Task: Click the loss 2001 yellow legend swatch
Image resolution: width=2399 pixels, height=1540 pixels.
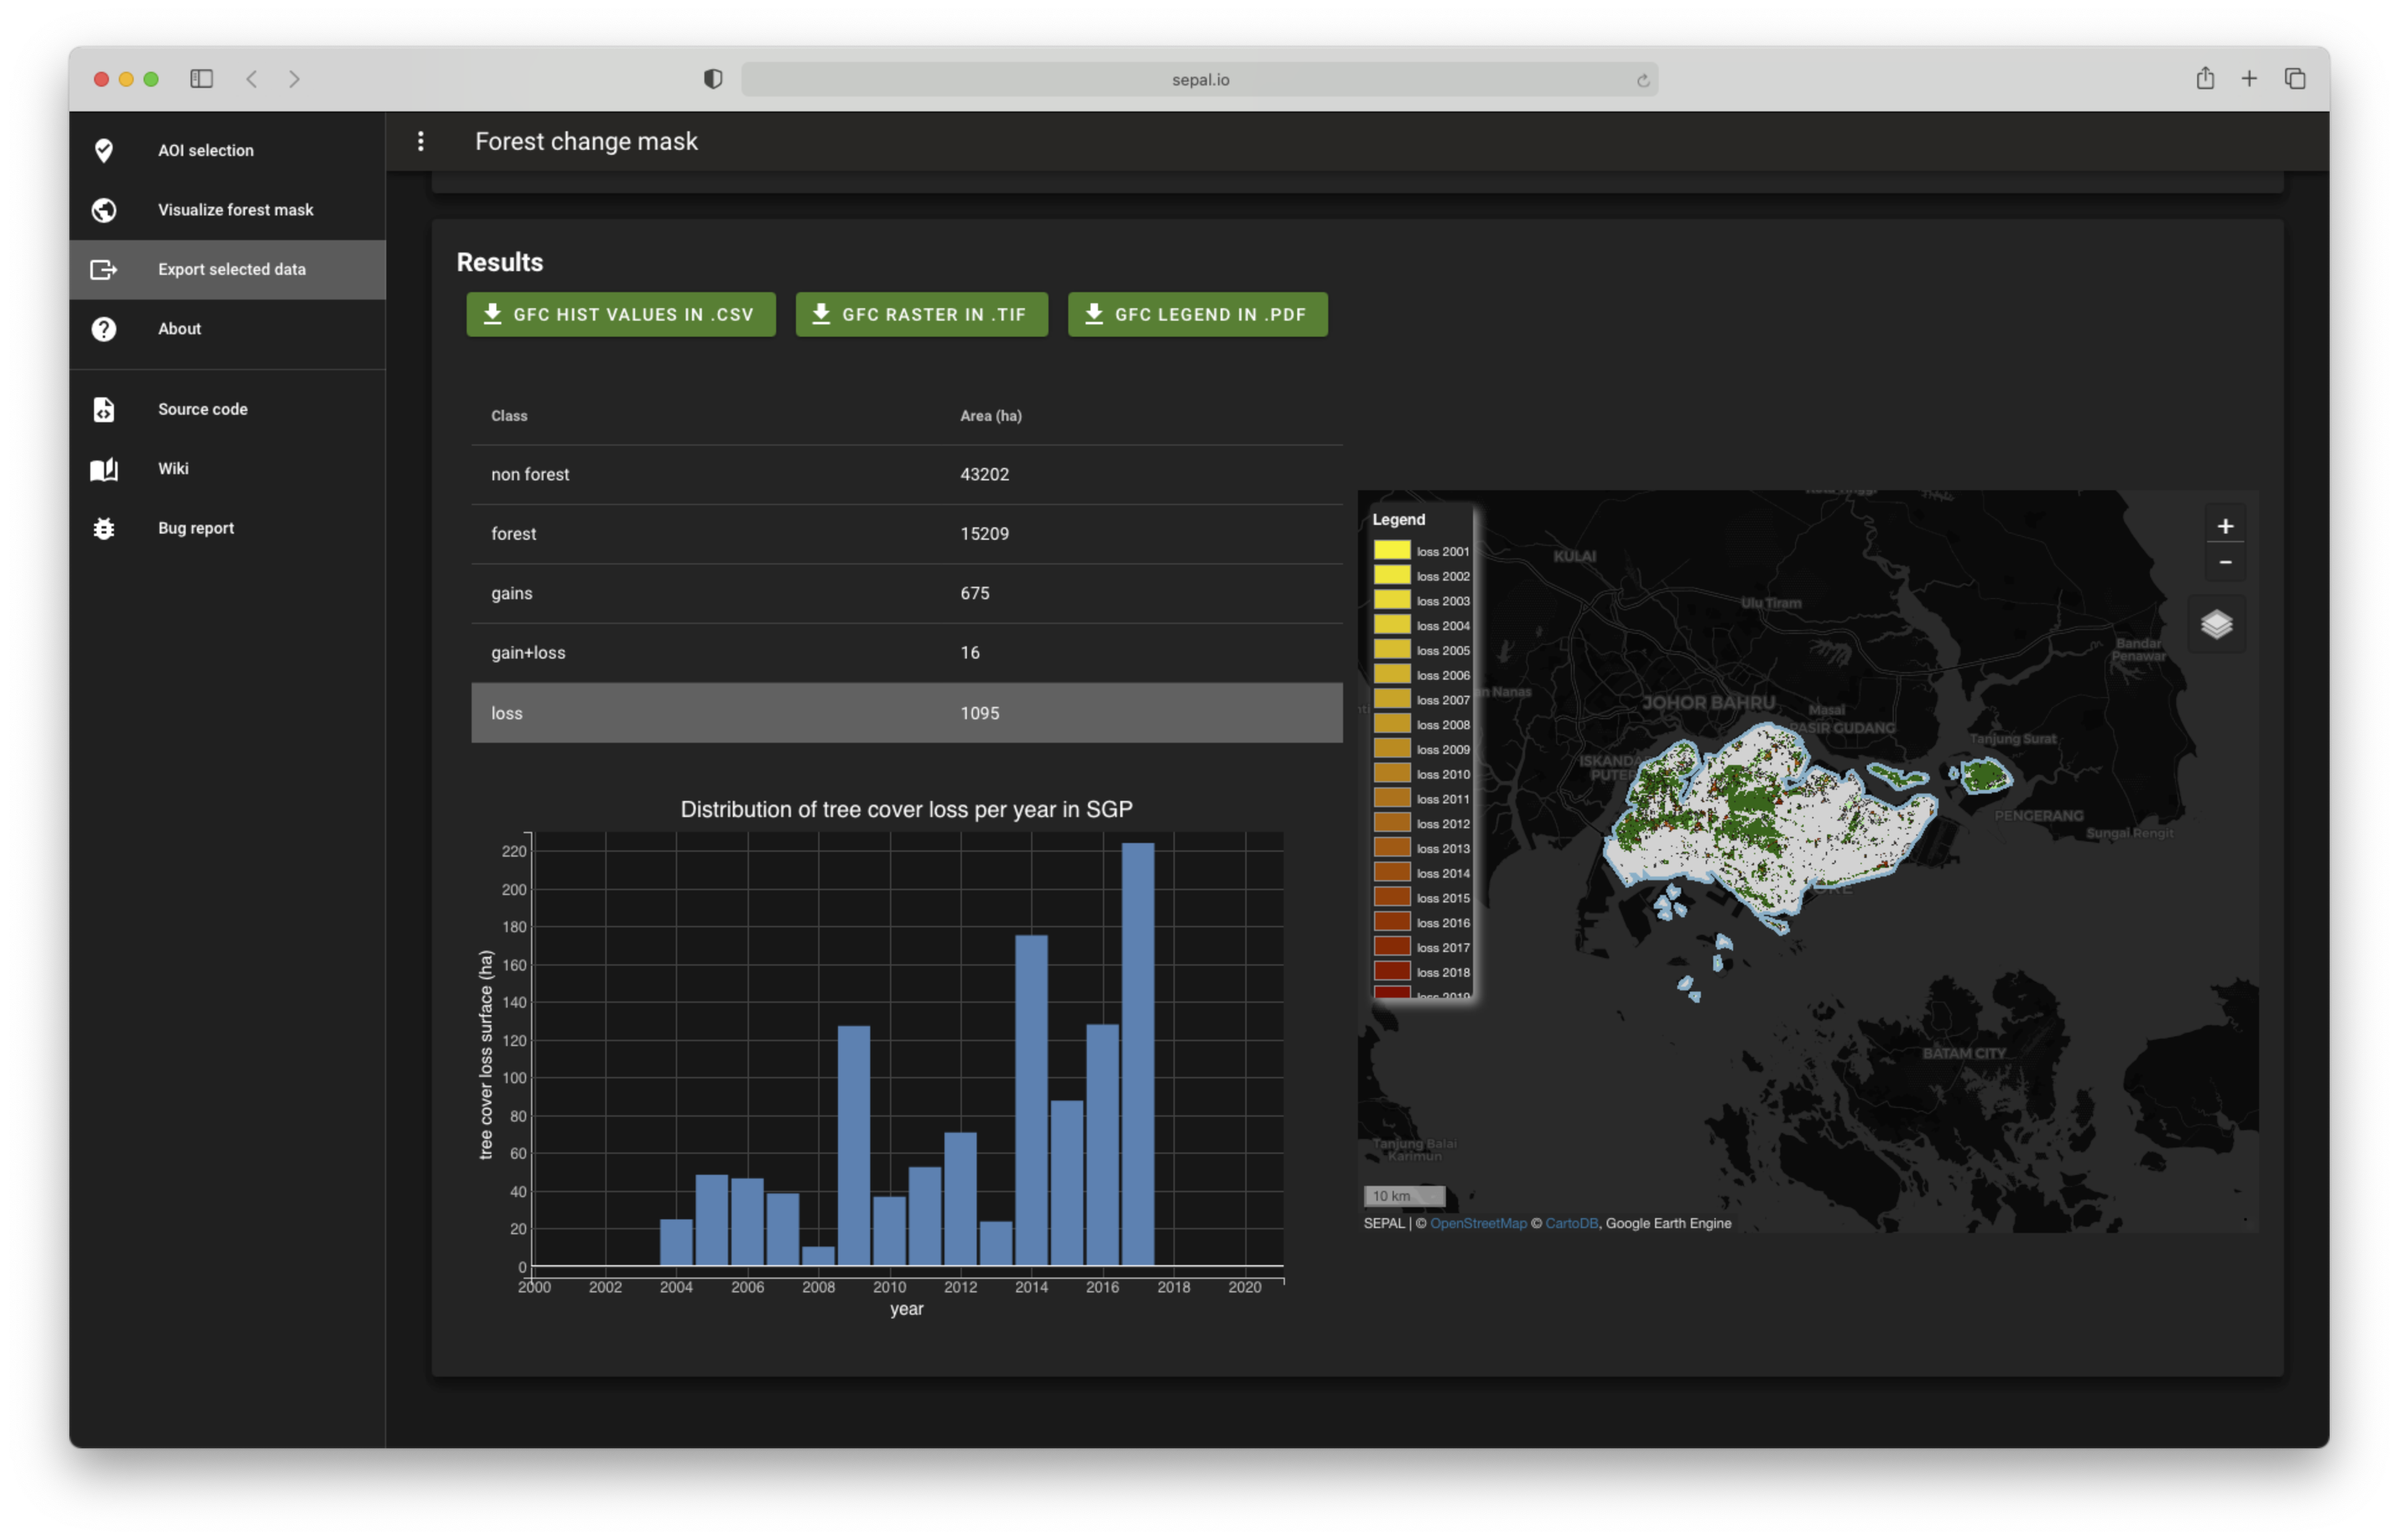Action: (x=1391, y=550)
